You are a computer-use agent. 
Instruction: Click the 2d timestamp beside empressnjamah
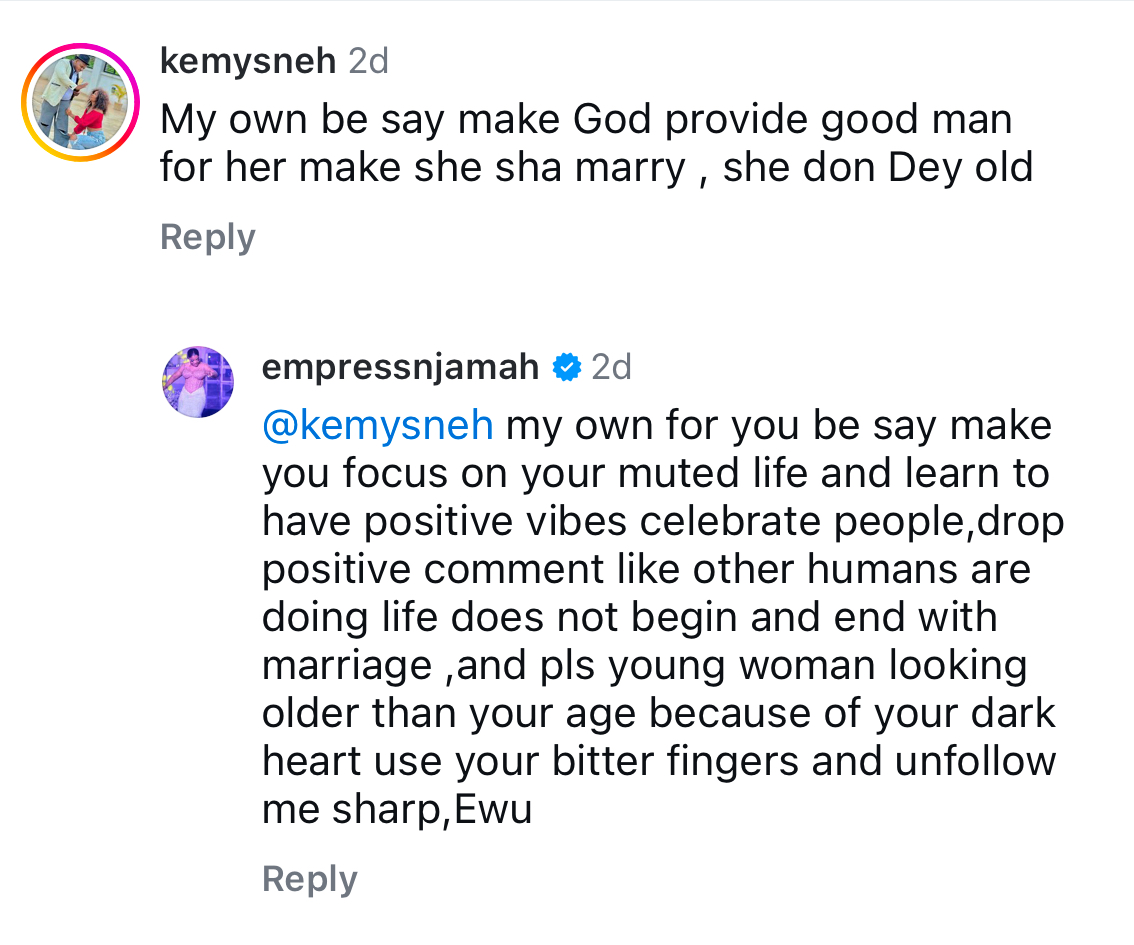pos(611,368)
